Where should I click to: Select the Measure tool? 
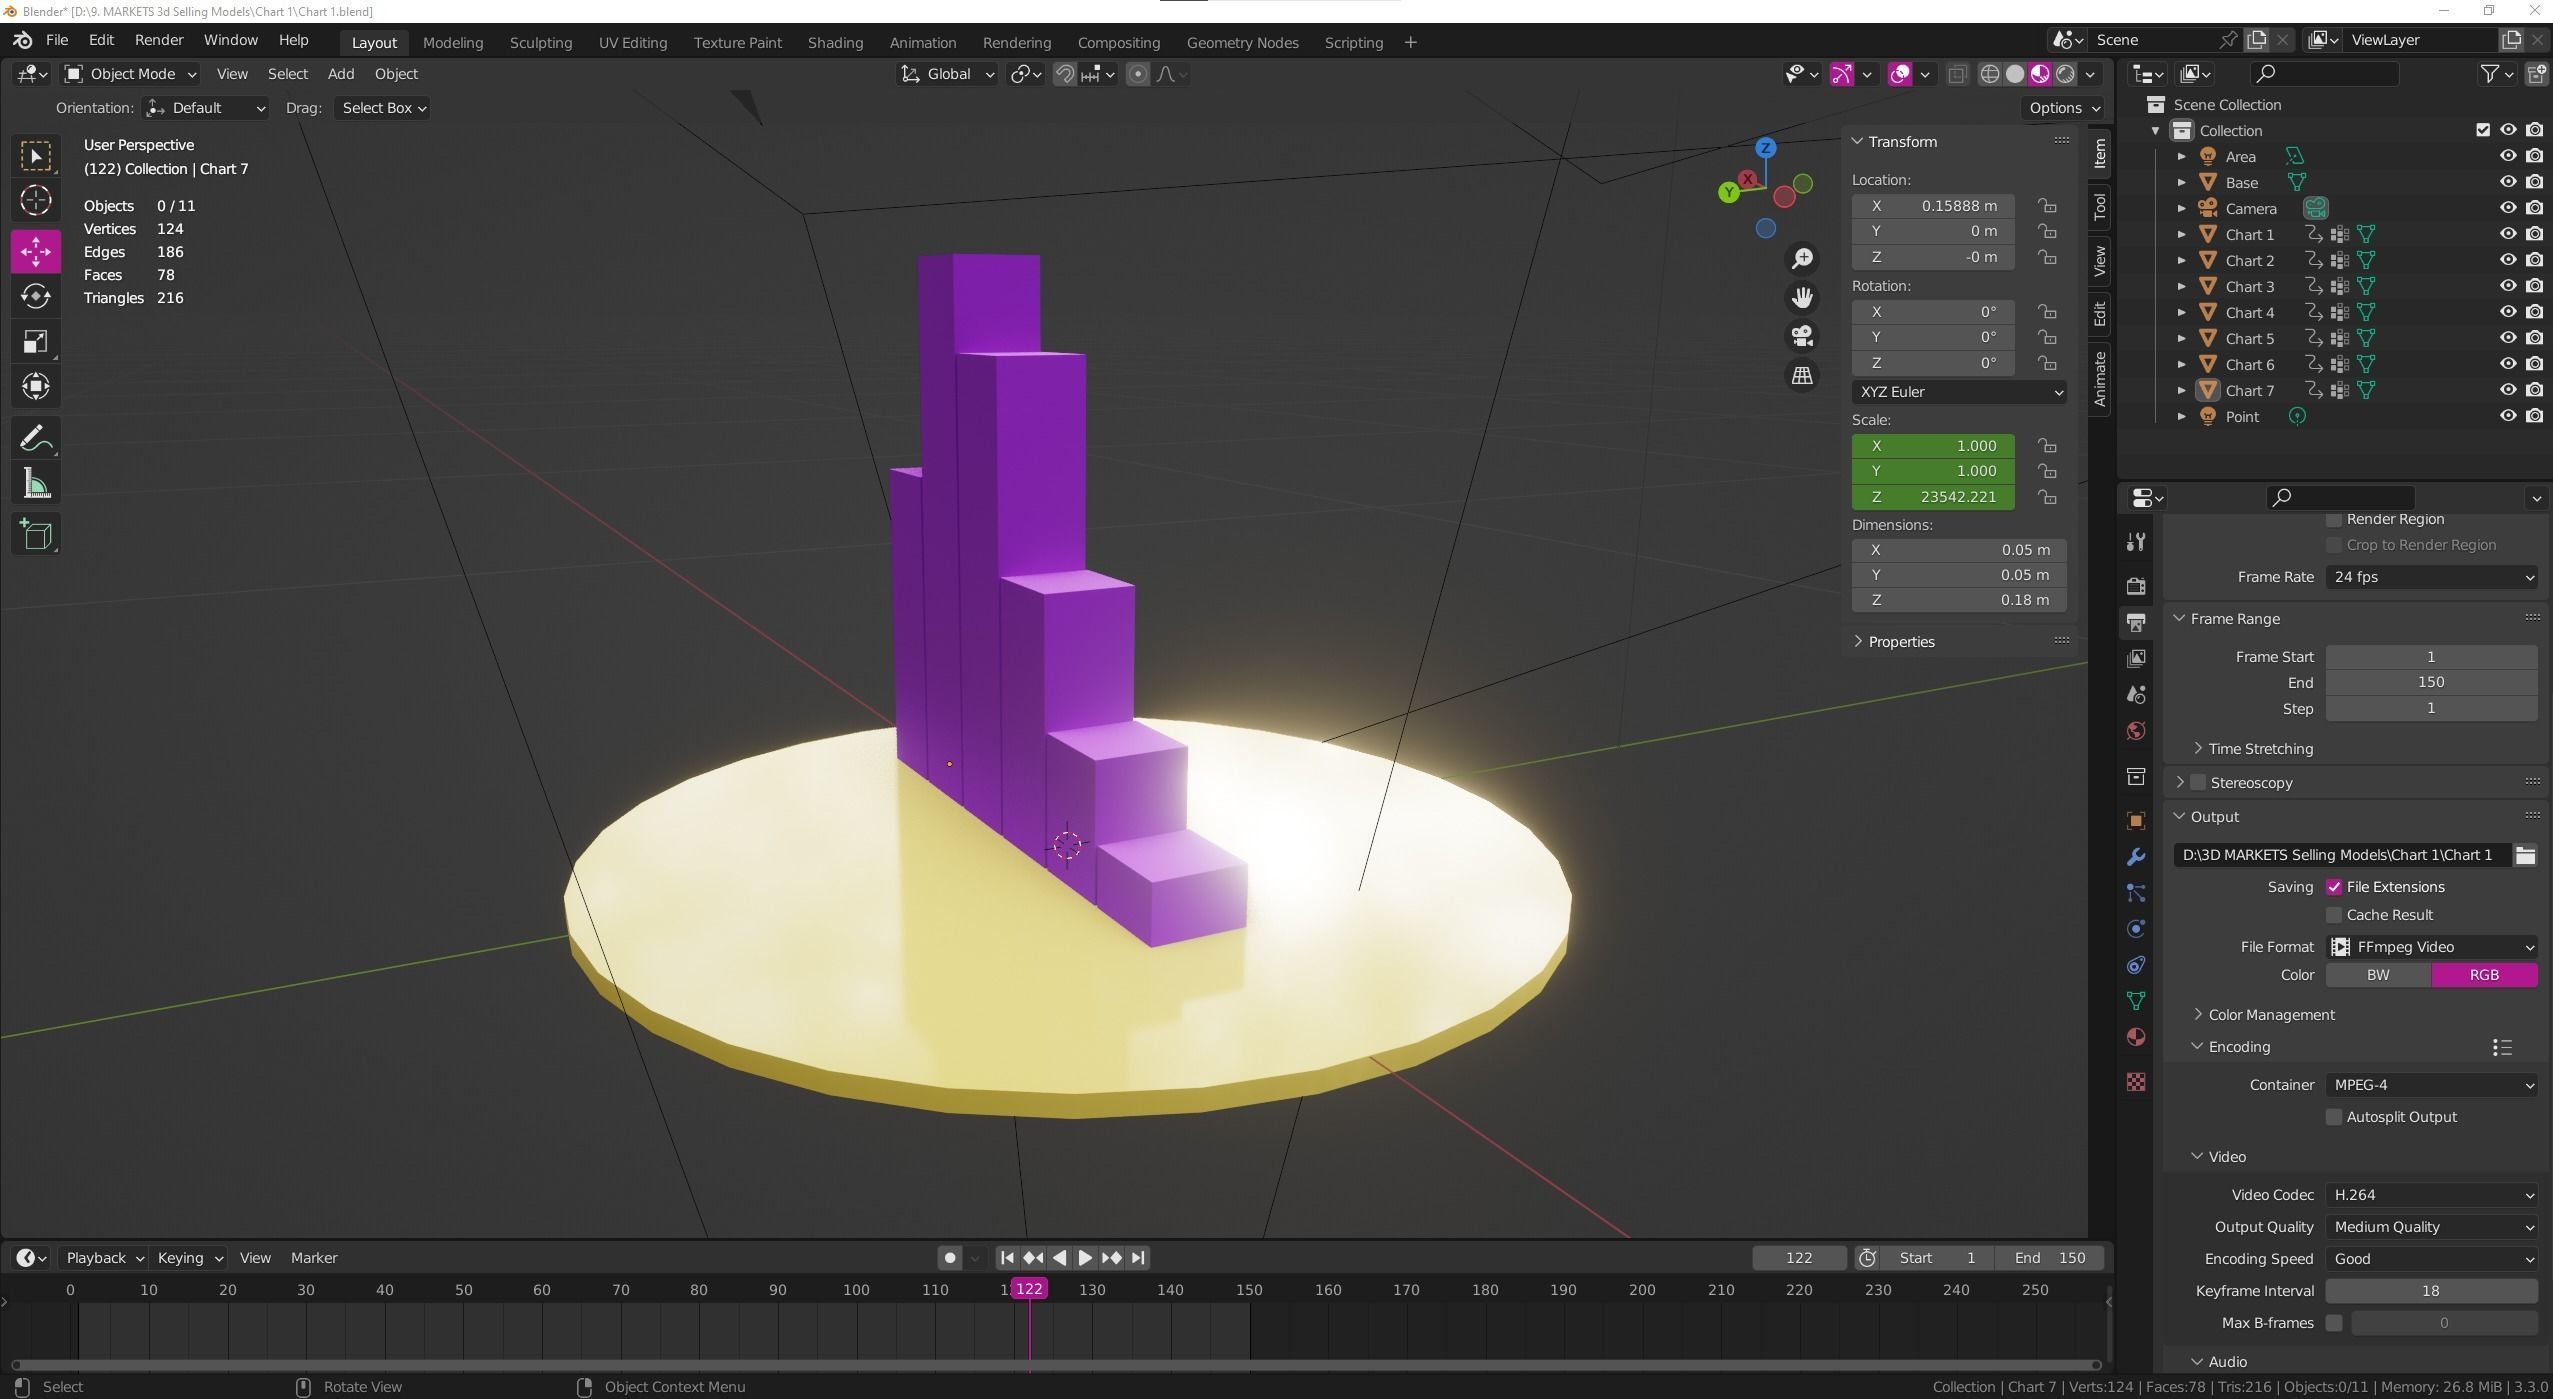(36, 484)
